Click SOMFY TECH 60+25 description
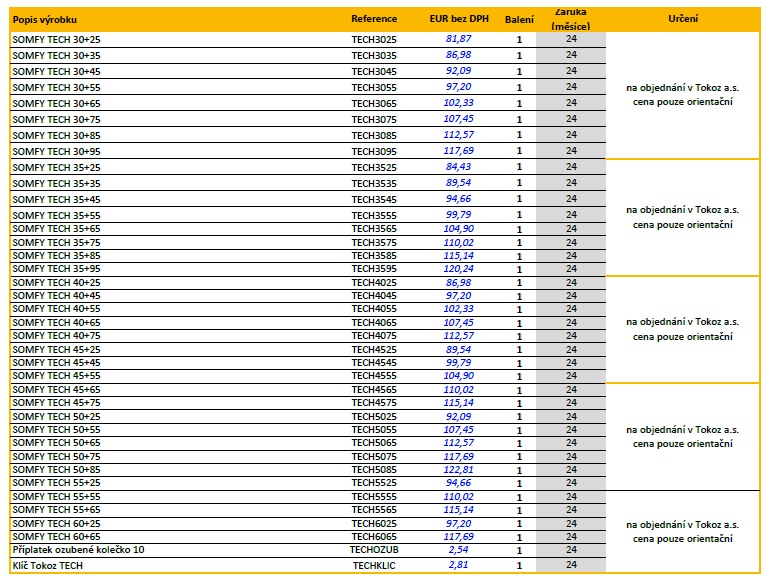 [56, 524]
